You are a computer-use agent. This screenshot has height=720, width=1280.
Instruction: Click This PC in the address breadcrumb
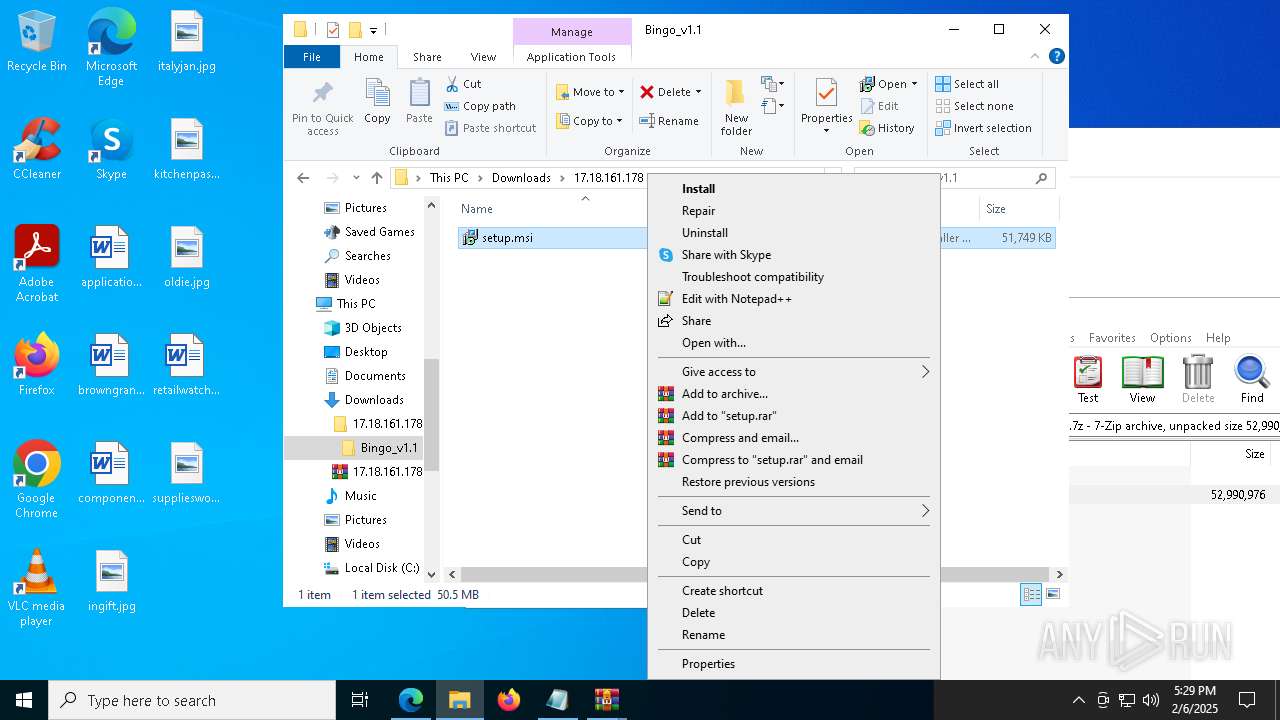[x=449, y=178]
